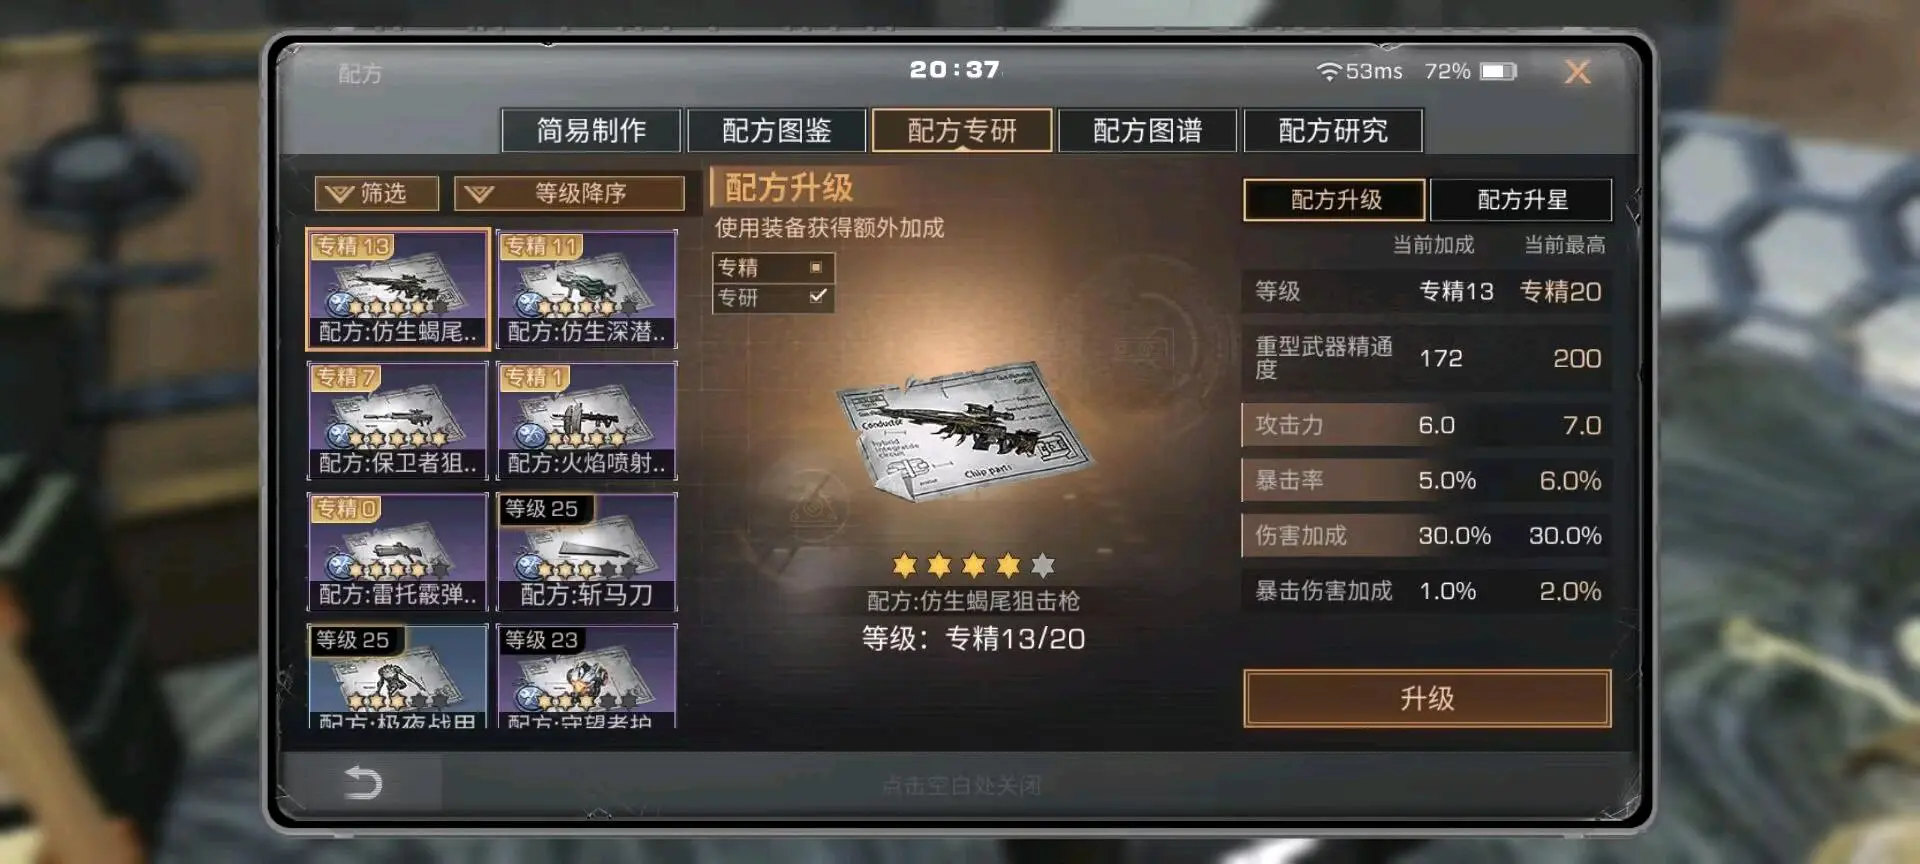Select the 守望者 level 23 recipe icon
Screen dimensions: 1920x864
587,677
